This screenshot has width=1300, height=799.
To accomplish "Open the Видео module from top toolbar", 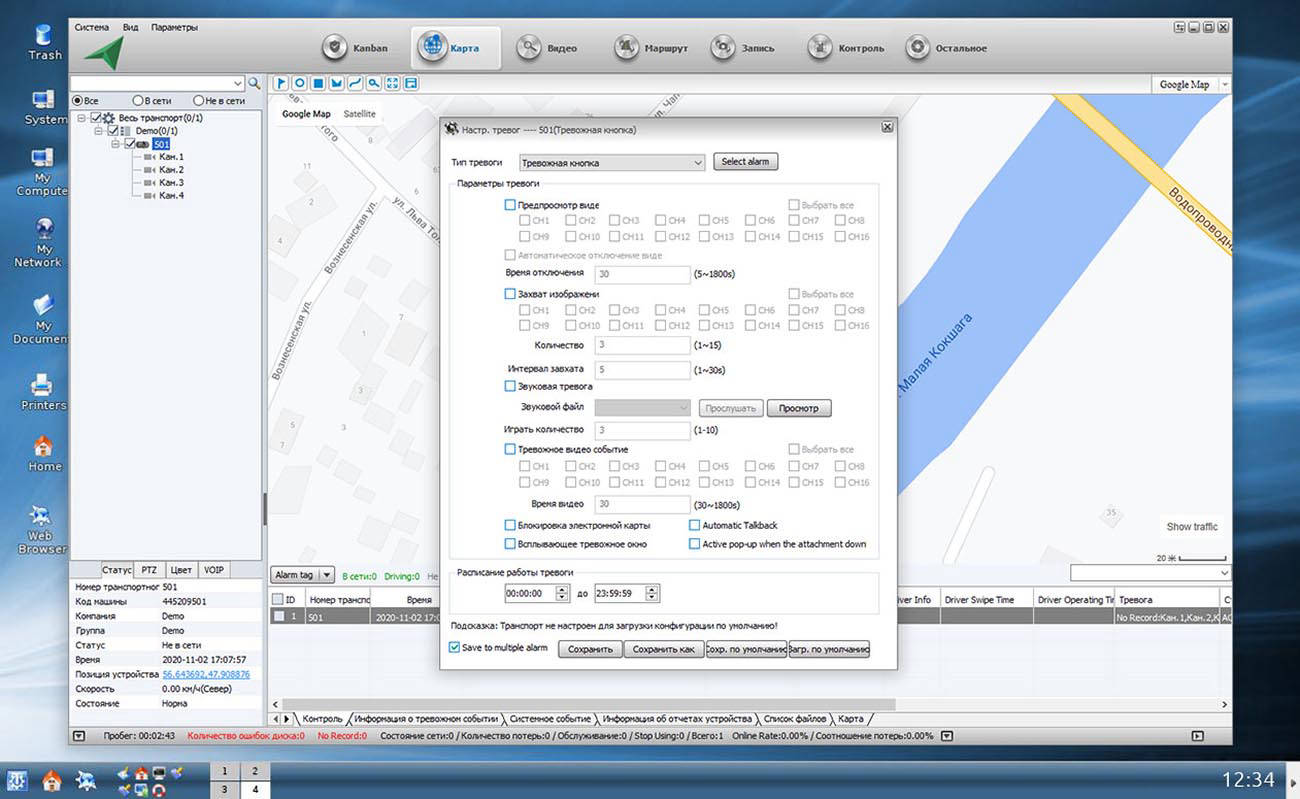I will tap(547, 48).
